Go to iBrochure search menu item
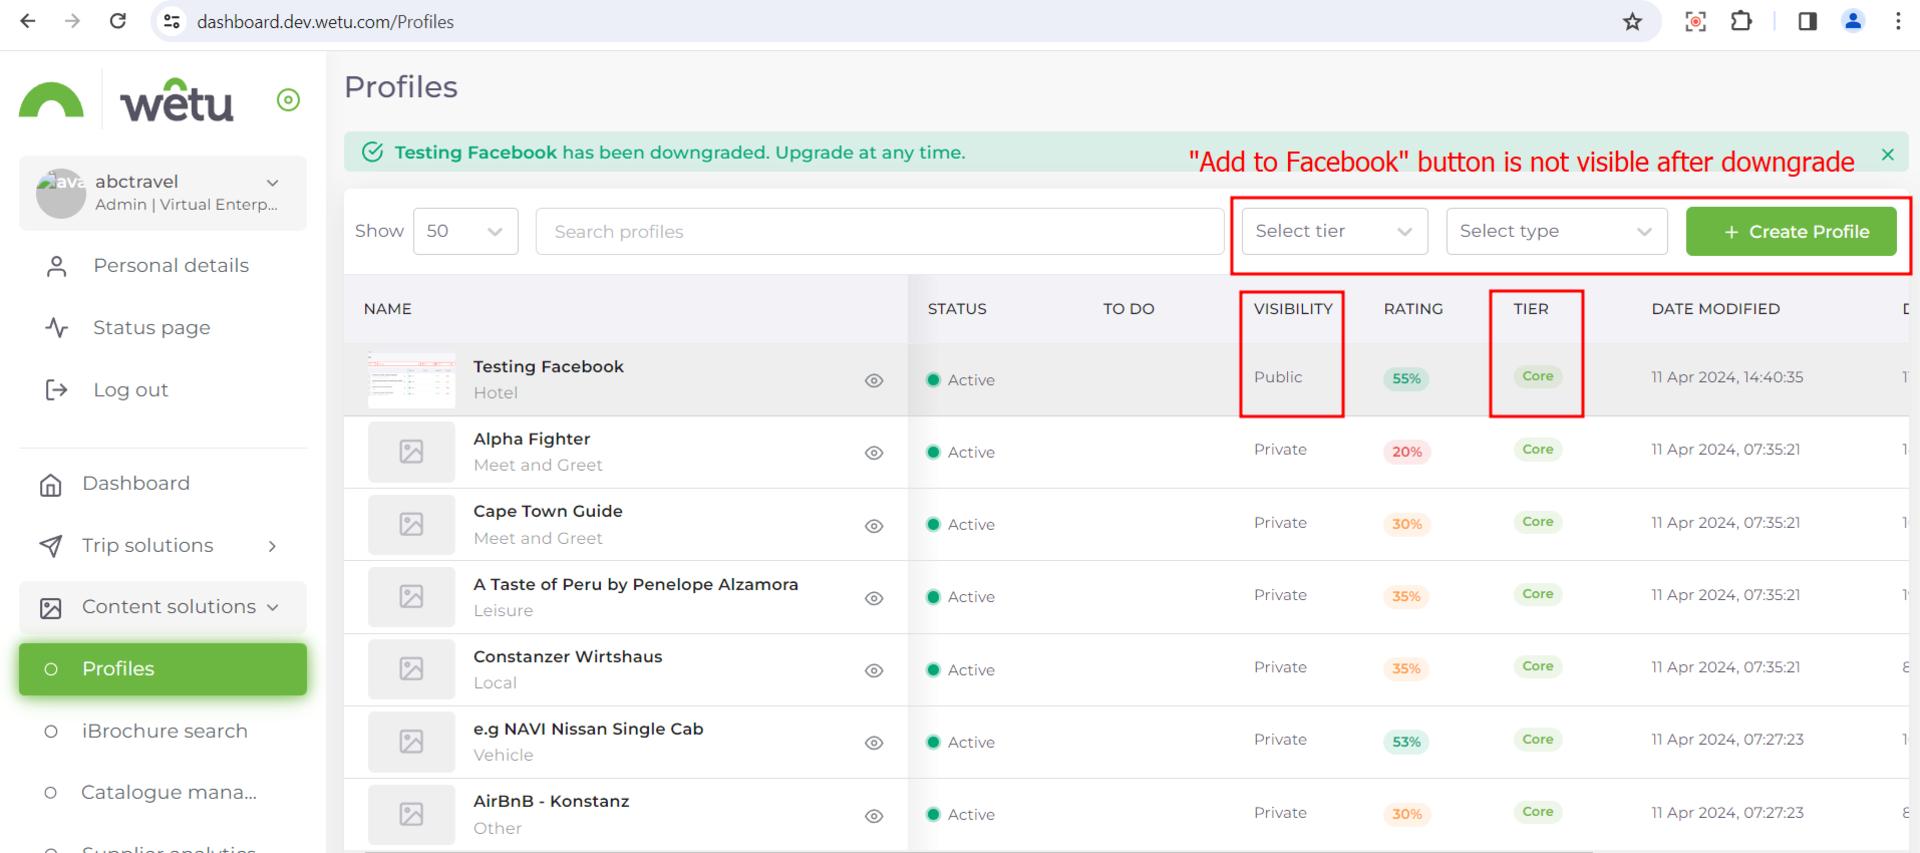Image resolution: width=1920 pixels, height=853 pixels. click(x=164, y=731)
